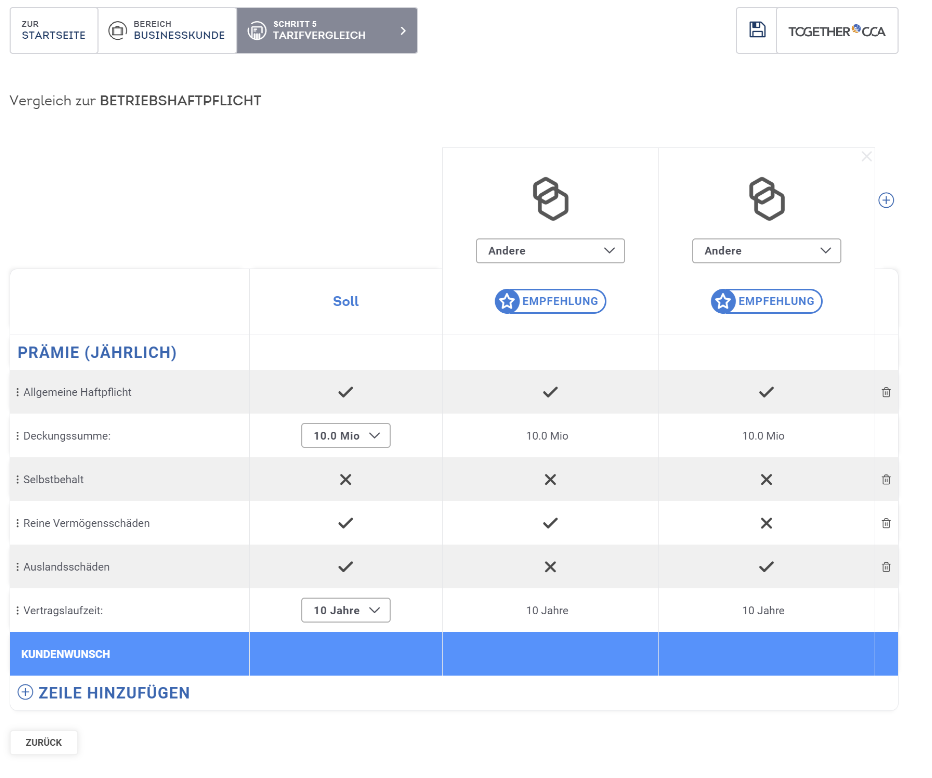Toggle Soll checkmark for Allgemeine Haftpflicht
The width and height of the screenshot is (932, 778).
coord(345,392)
